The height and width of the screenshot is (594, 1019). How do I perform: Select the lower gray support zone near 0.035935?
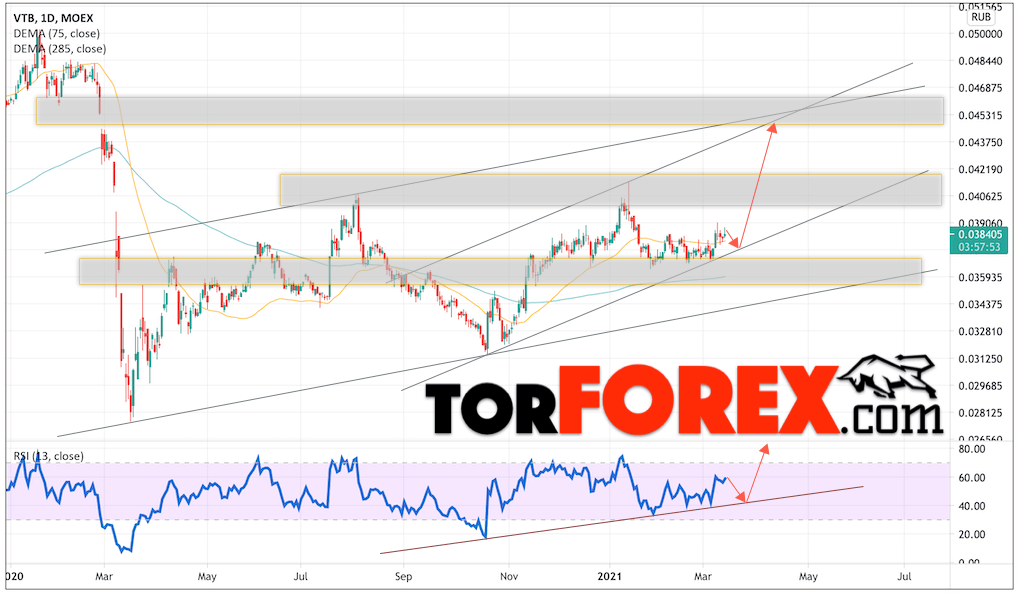[500, 271]
